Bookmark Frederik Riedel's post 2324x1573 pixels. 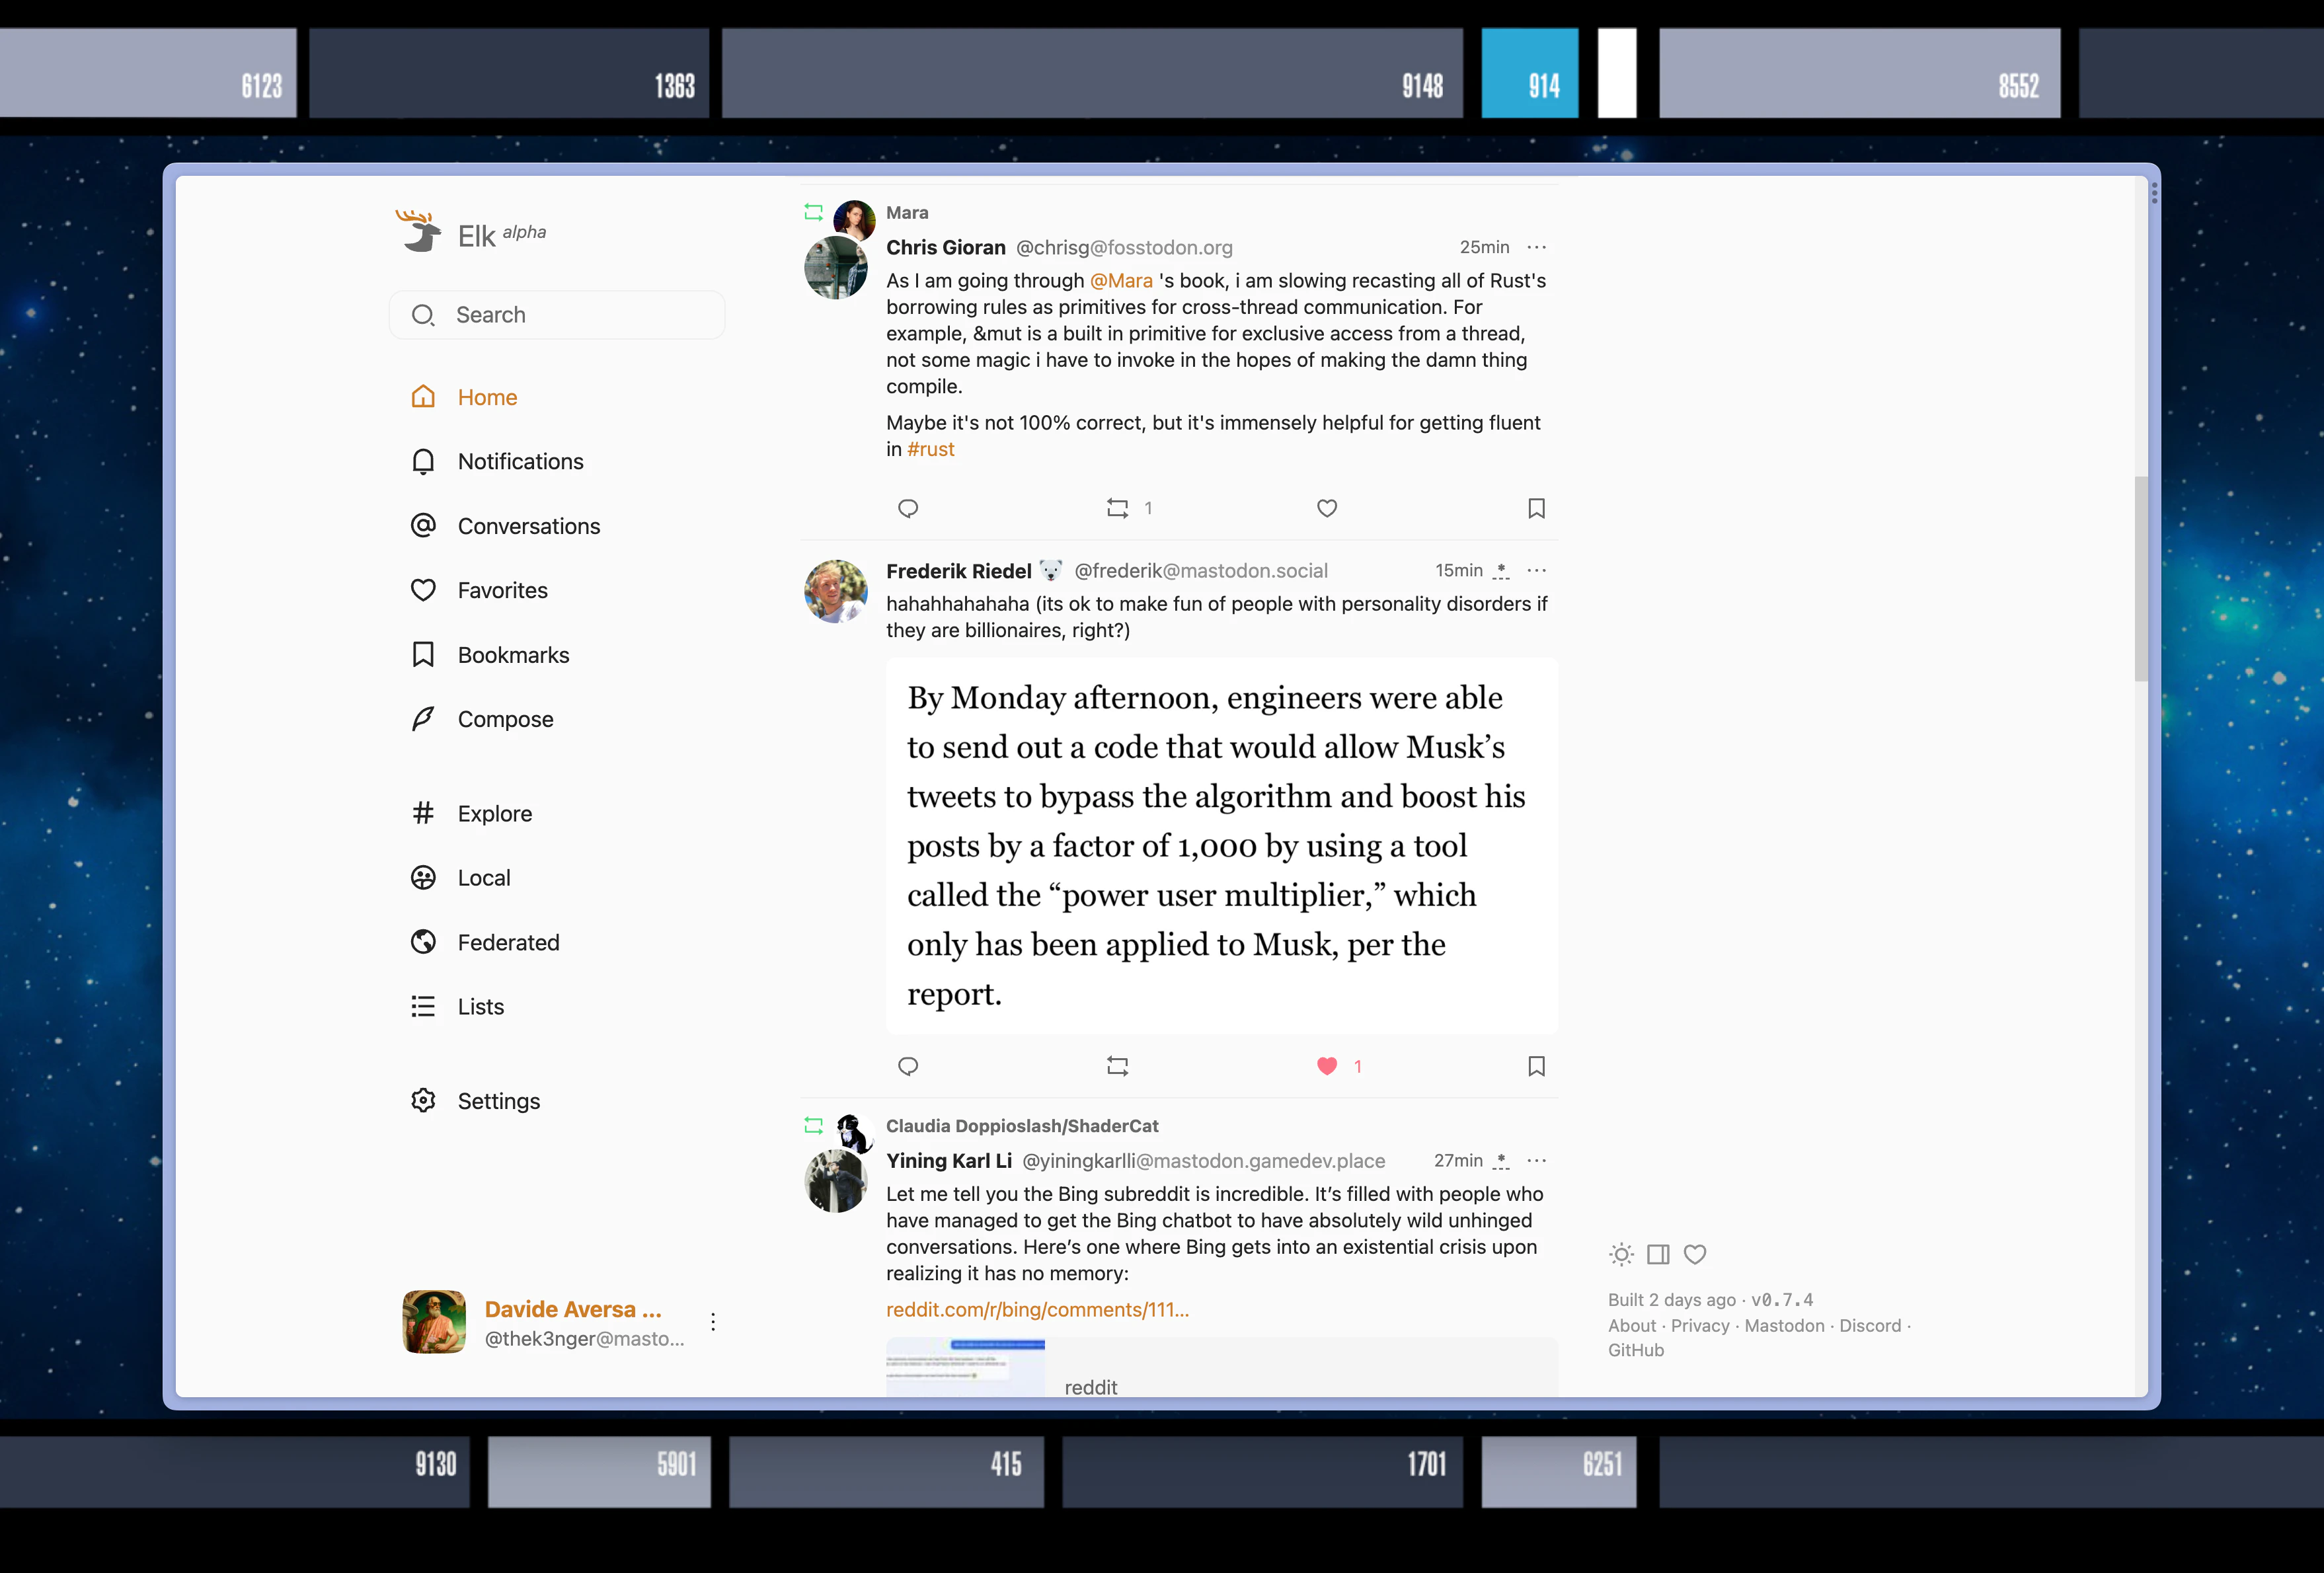[x=1537, y=1066]
